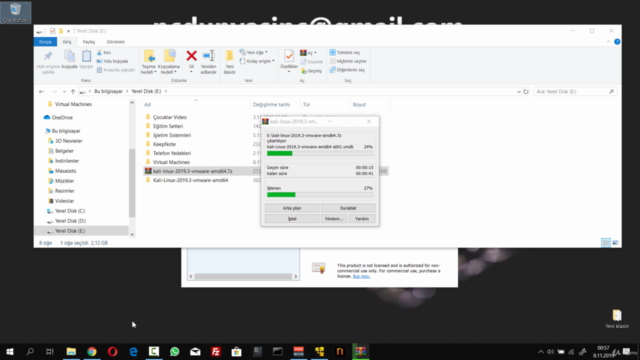Select Yerel Disk (D:) in navigation pane

coord(70,221)
